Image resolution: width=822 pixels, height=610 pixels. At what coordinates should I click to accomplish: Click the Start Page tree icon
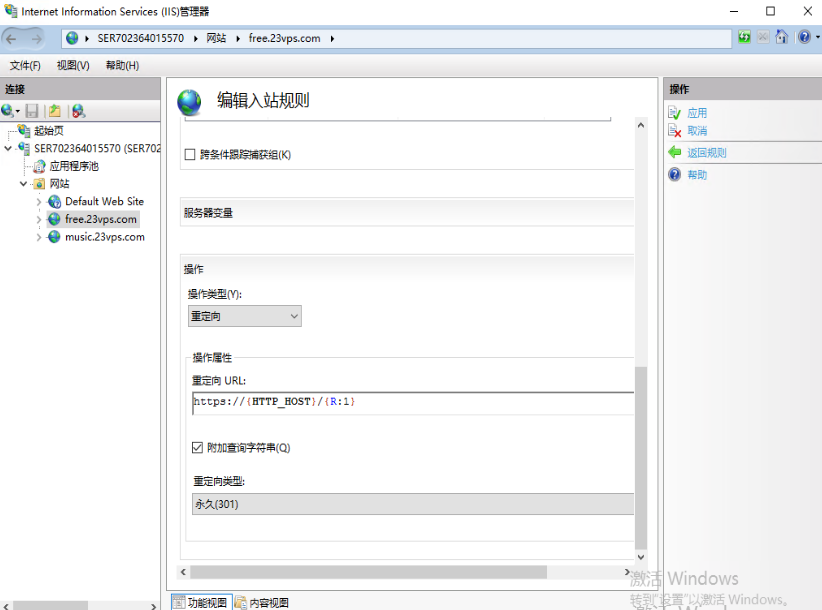tap(24, 130)
